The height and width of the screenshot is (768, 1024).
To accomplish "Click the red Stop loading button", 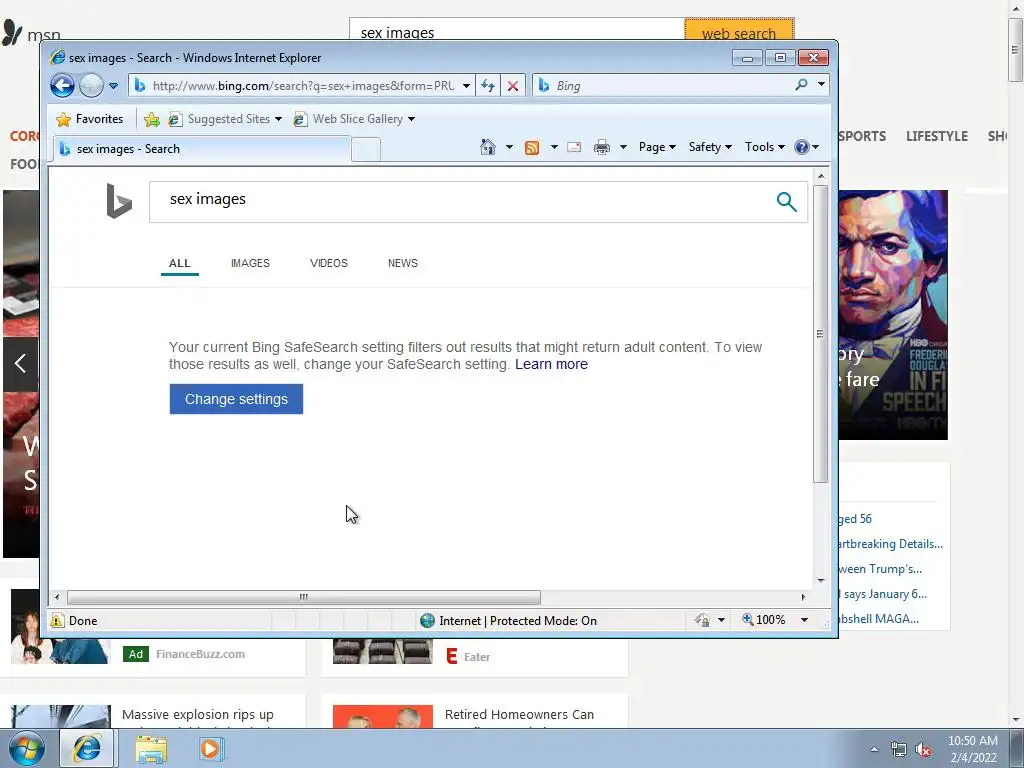I will [x=513, y=86].
